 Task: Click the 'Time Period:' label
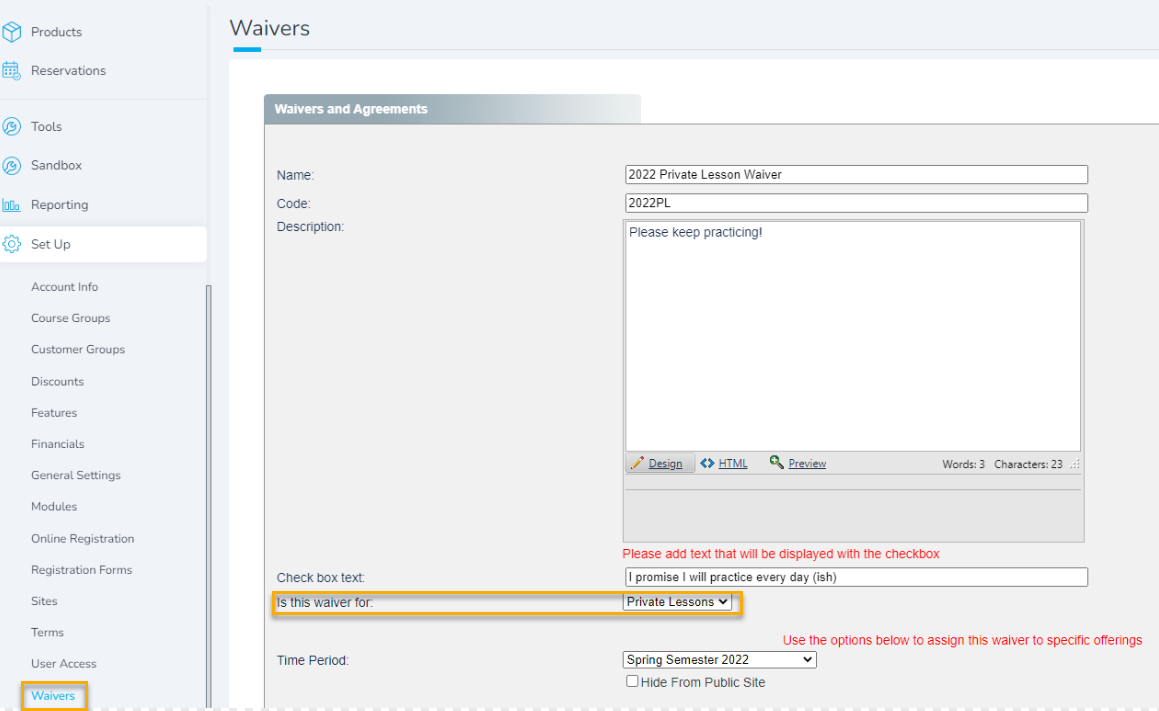313,660
